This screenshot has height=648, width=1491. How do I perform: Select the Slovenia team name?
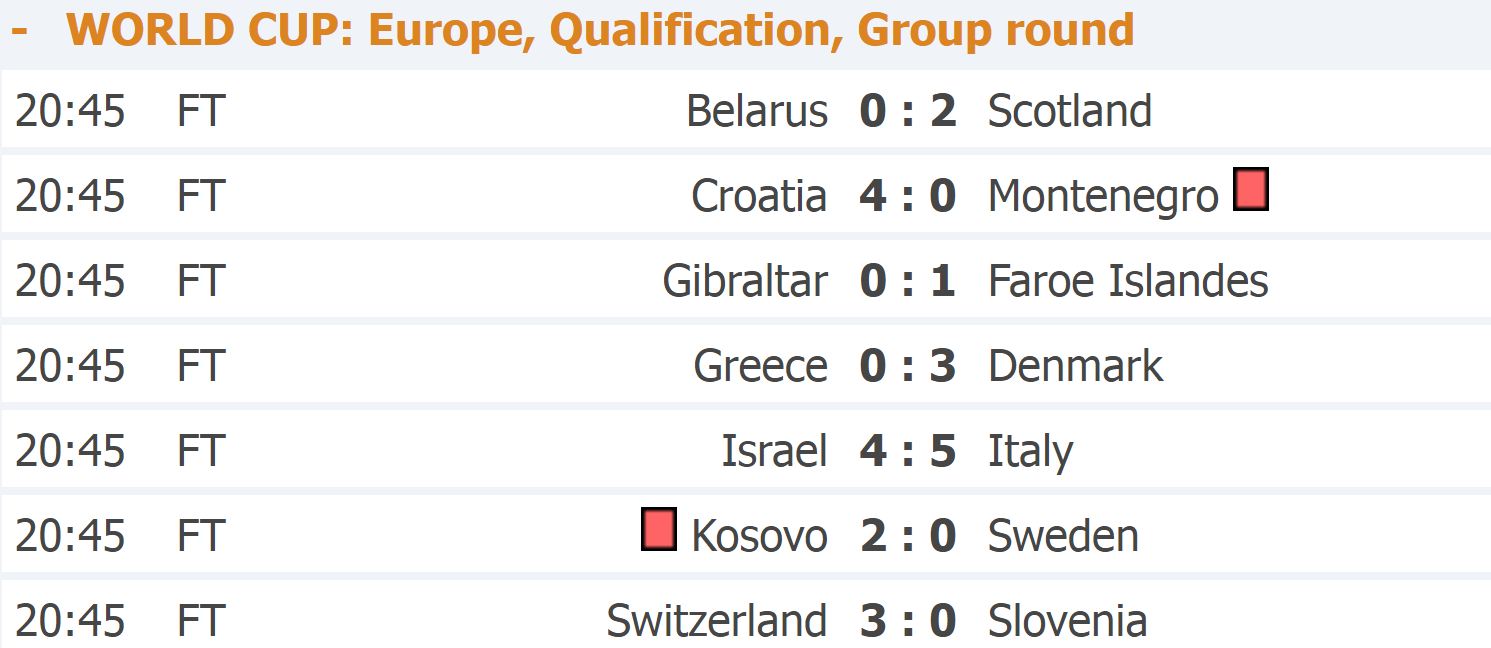(1067, 621)
